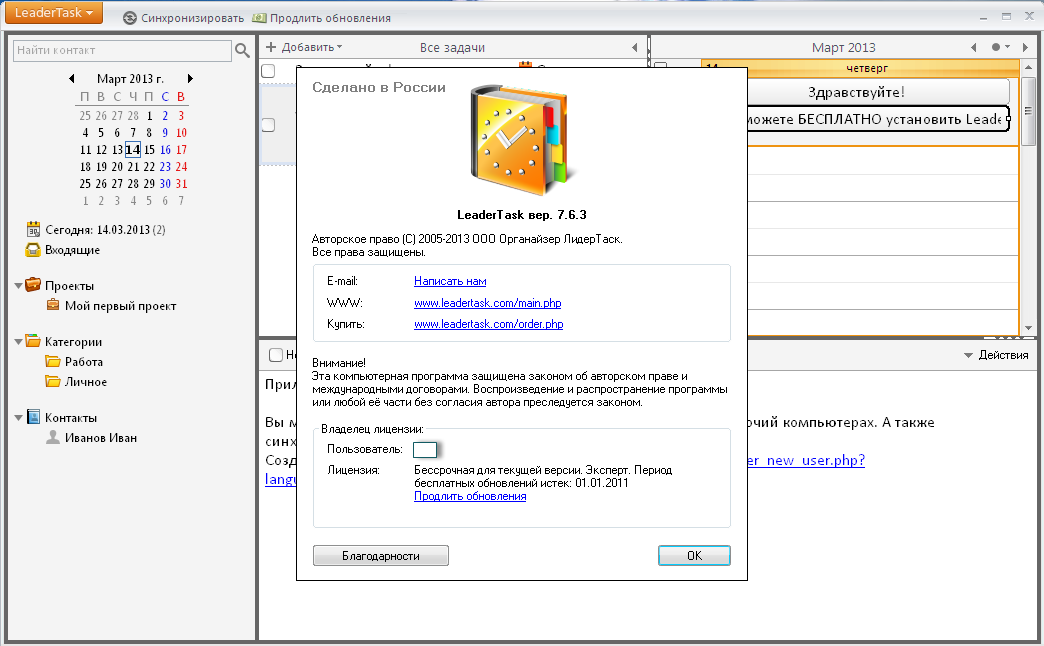The height and width of the screenshot is (646, 1044).
Task: Open the Входящие inbox icon
Action: (33, 250)
